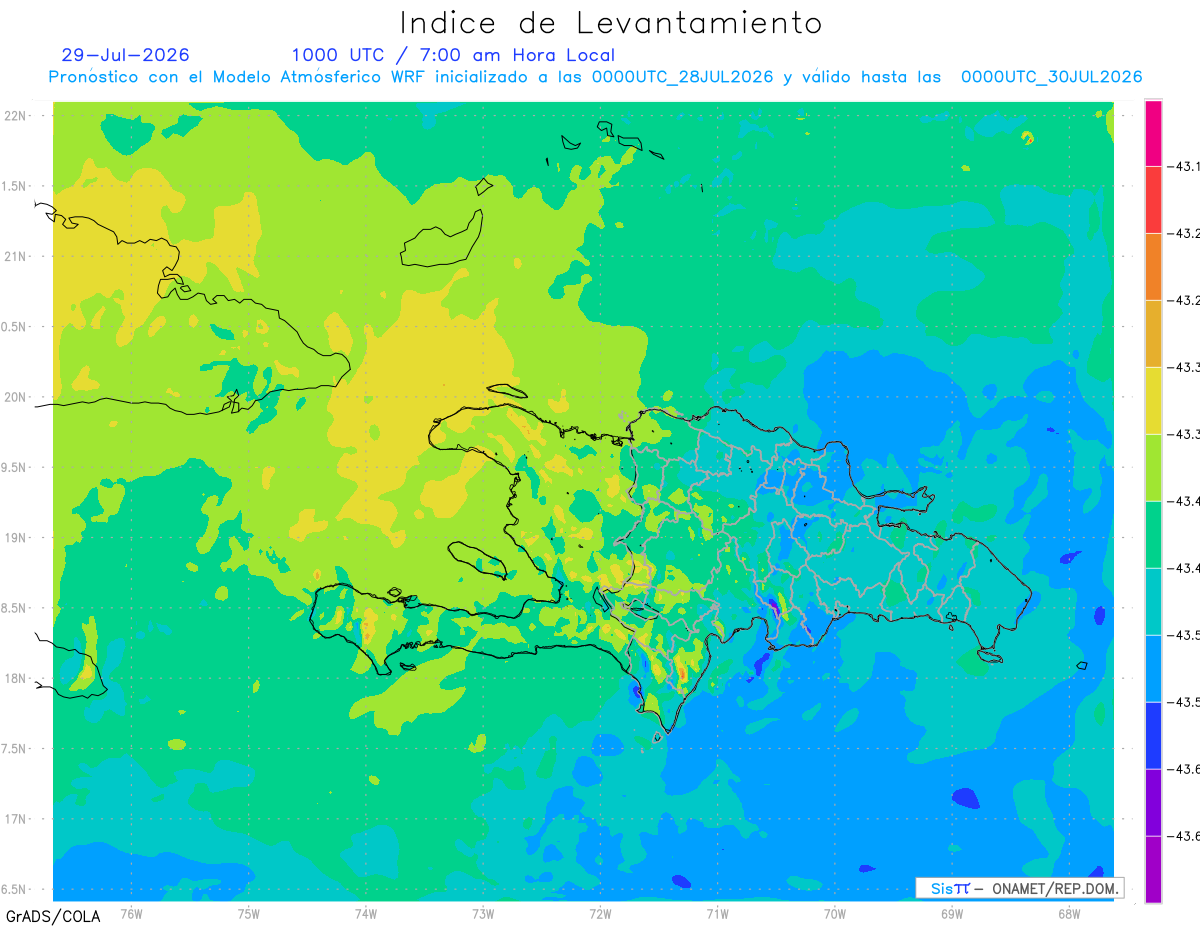Click the dark blue swatch in the legend
The image size is (1200, 927).
1153,735
